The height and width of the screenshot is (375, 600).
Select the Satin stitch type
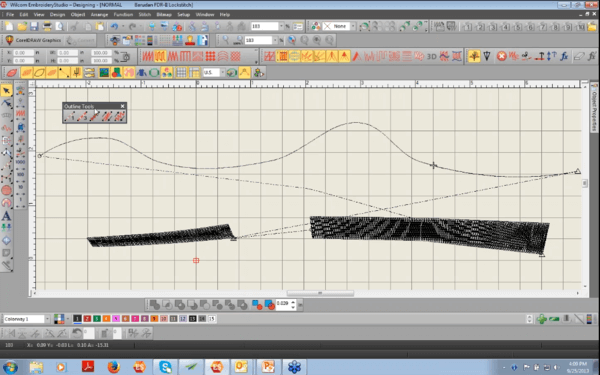(148, 57)
